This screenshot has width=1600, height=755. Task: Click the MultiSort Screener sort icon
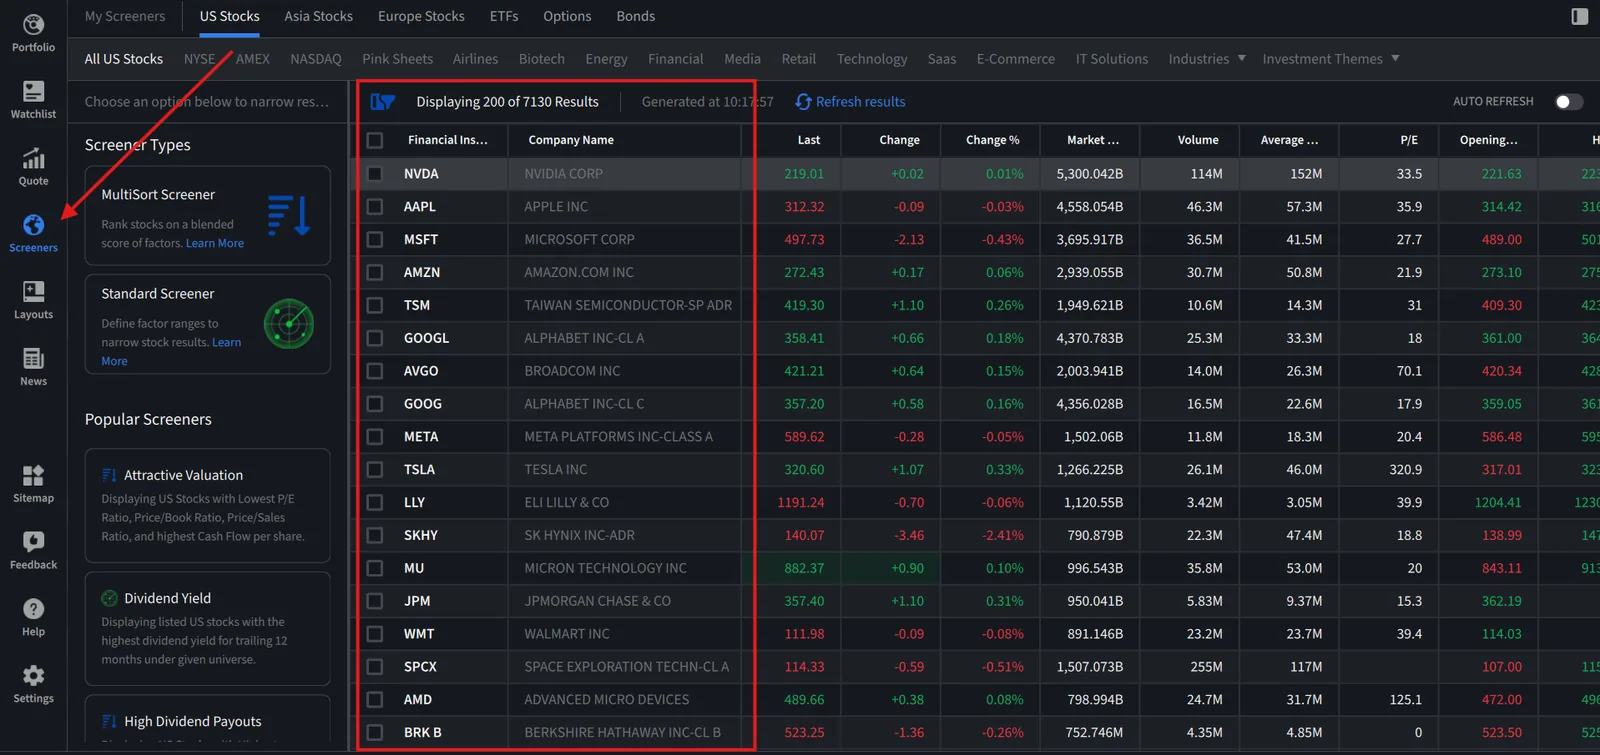click(x=289, y=215)
